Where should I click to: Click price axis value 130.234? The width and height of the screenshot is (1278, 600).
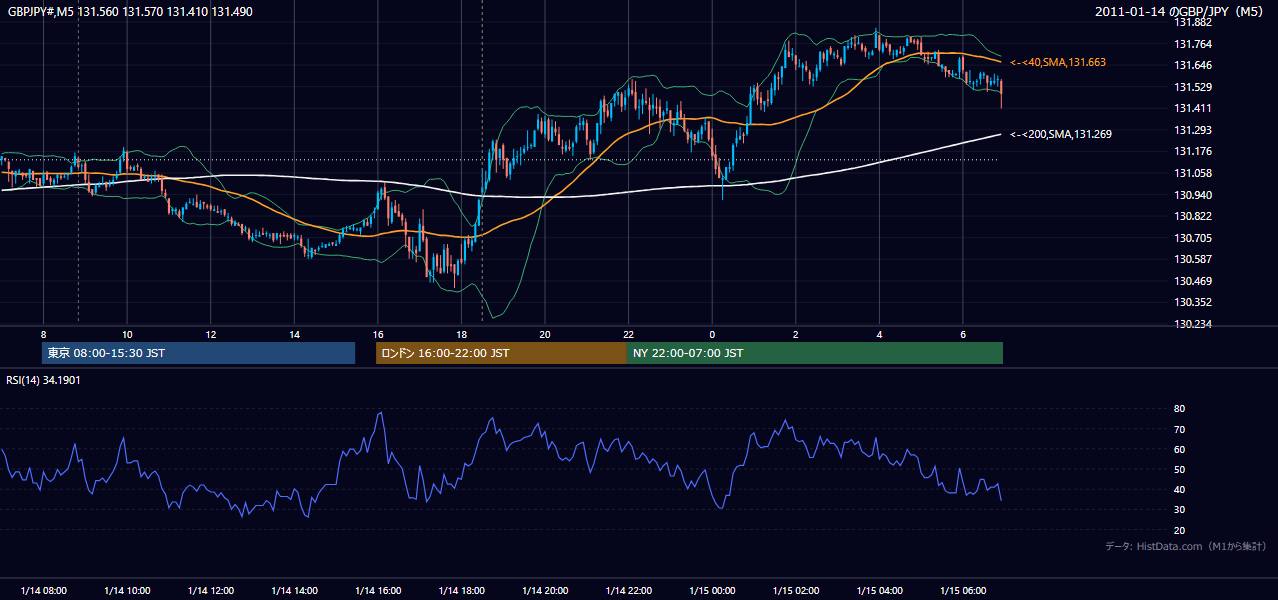pos(1192,324)
